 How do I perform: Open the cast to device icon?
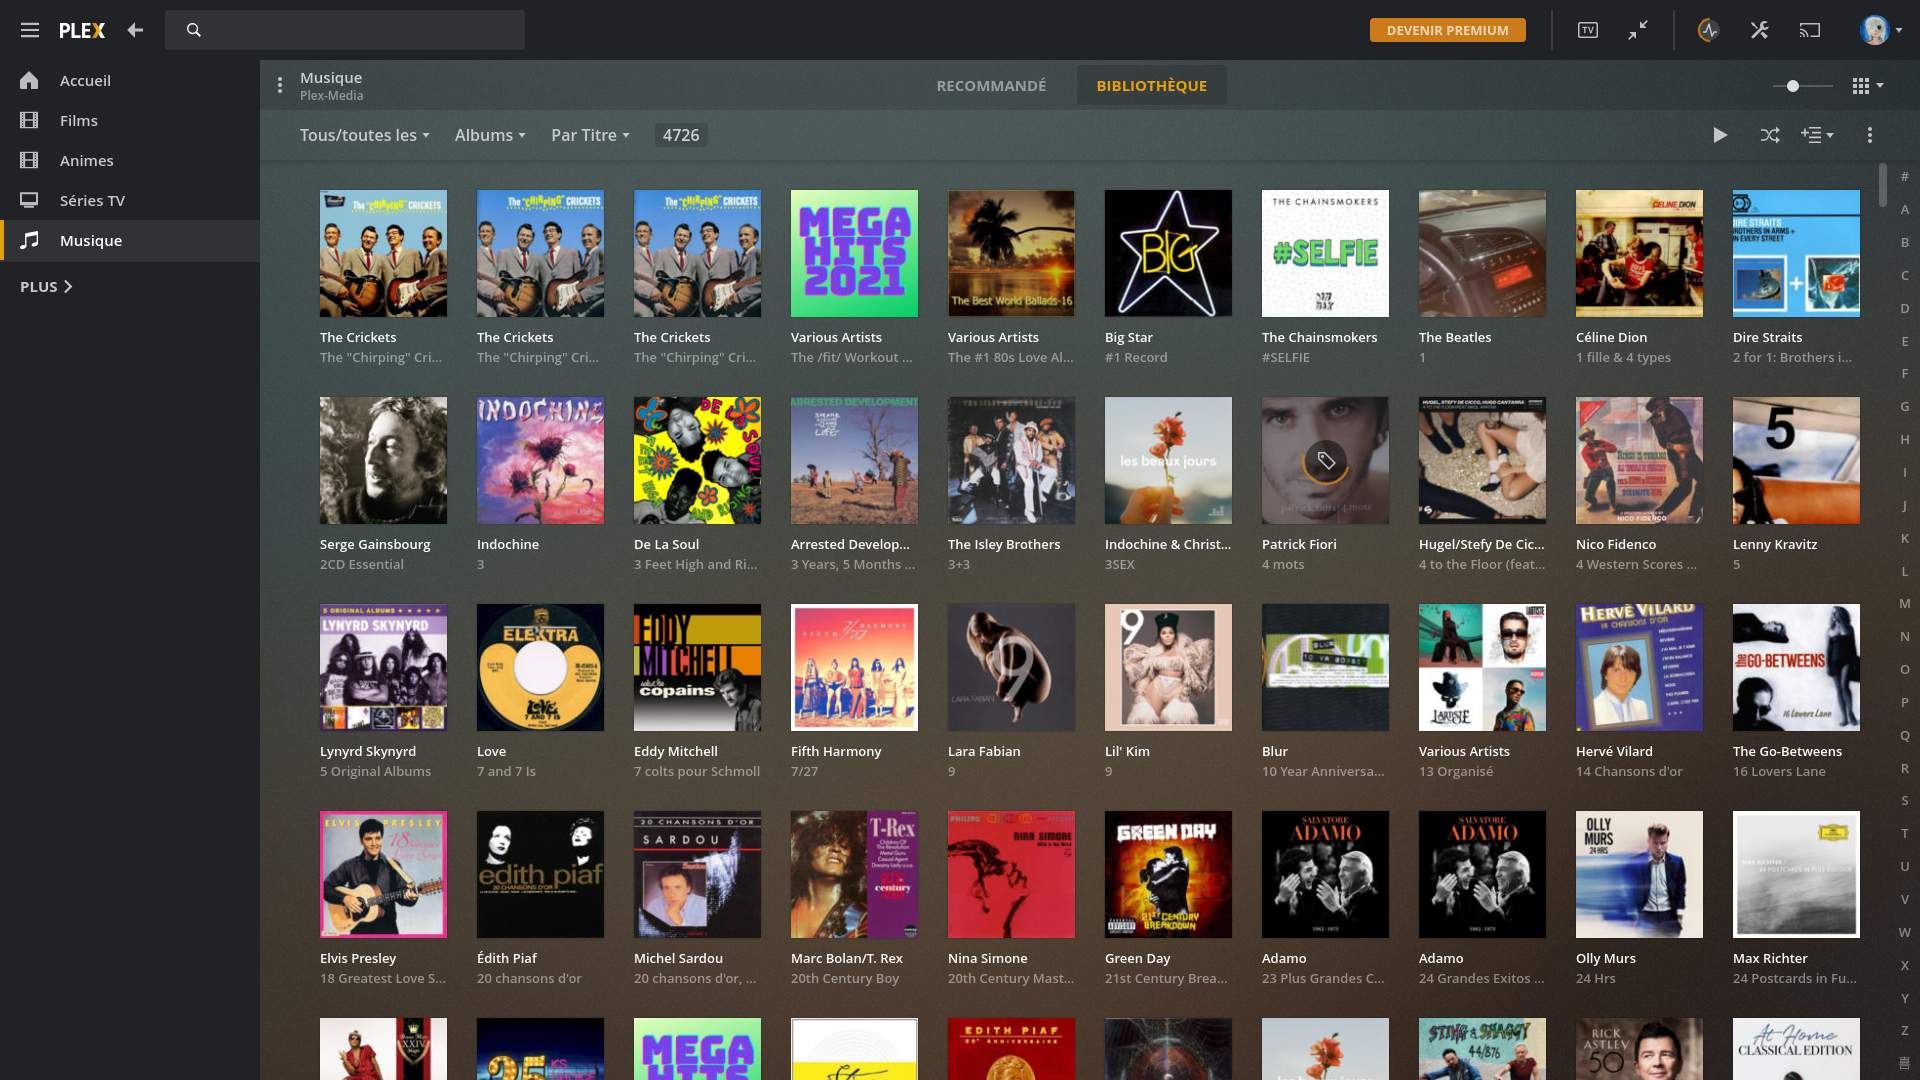(x=1810, y=30)
